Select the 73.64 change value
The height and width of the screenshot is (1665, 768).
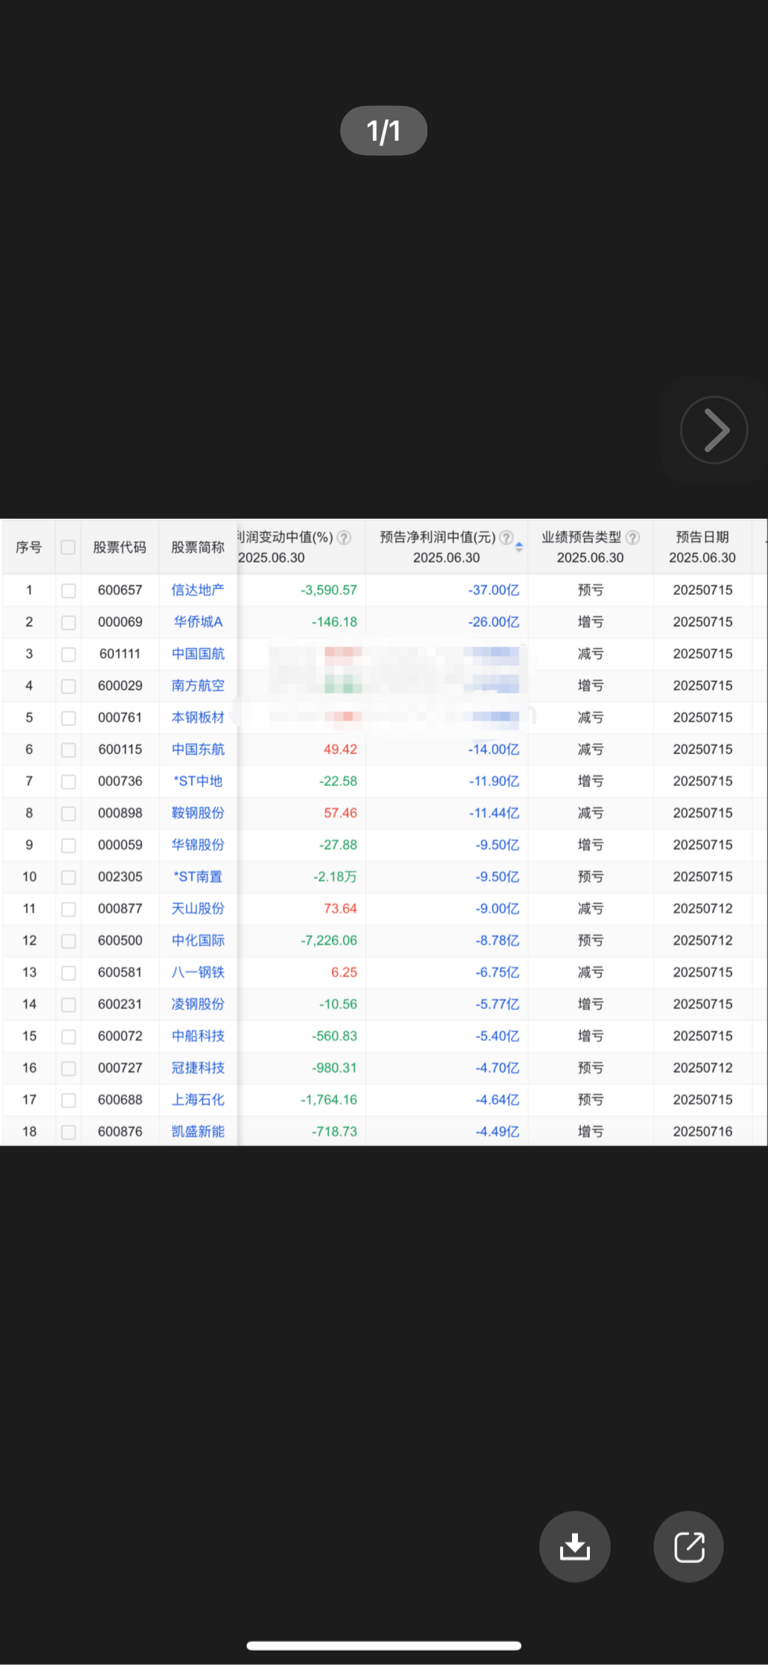point(340,909)
